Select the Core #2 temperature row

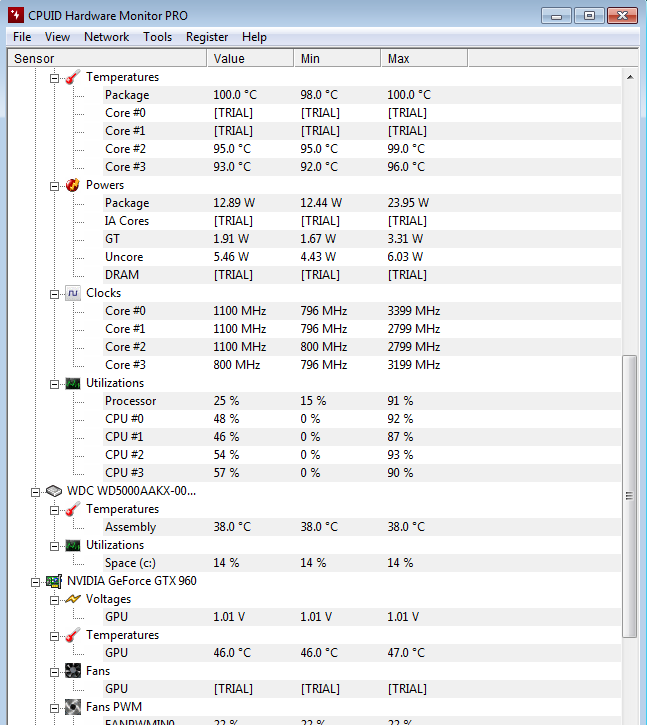coord(361,149)
